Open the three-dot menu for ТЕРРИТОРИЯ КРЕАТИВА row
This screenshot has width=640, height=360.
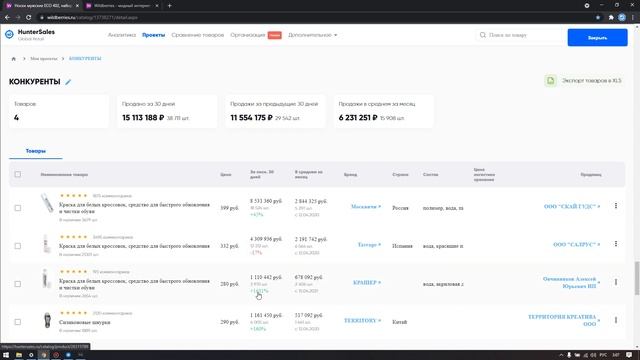(x=616, y=320)
